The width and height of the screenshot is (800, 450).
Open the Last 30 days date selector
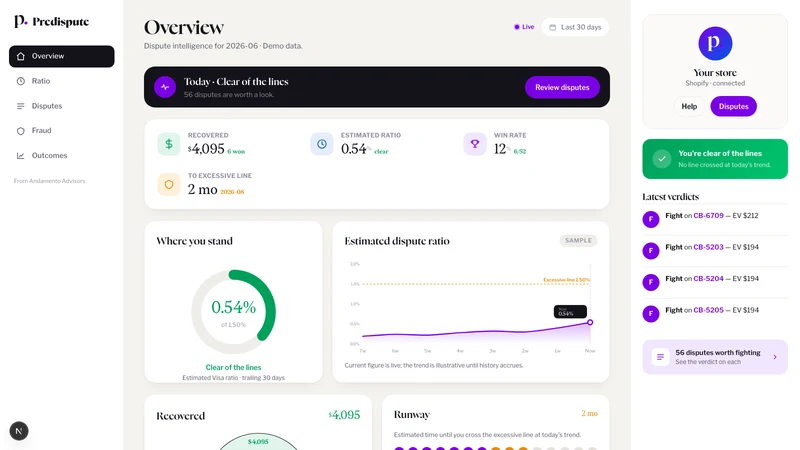tap(575, 27)
